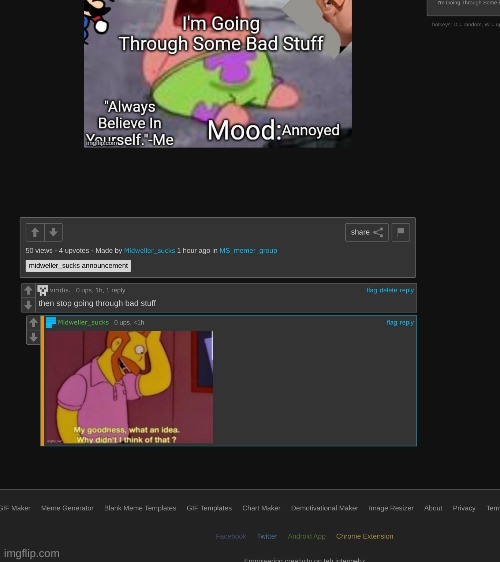The height and width of the screenshot is (562, 500).
Task: Upvote Midweller_sucks' Simpsons reply
Action: 33,323
